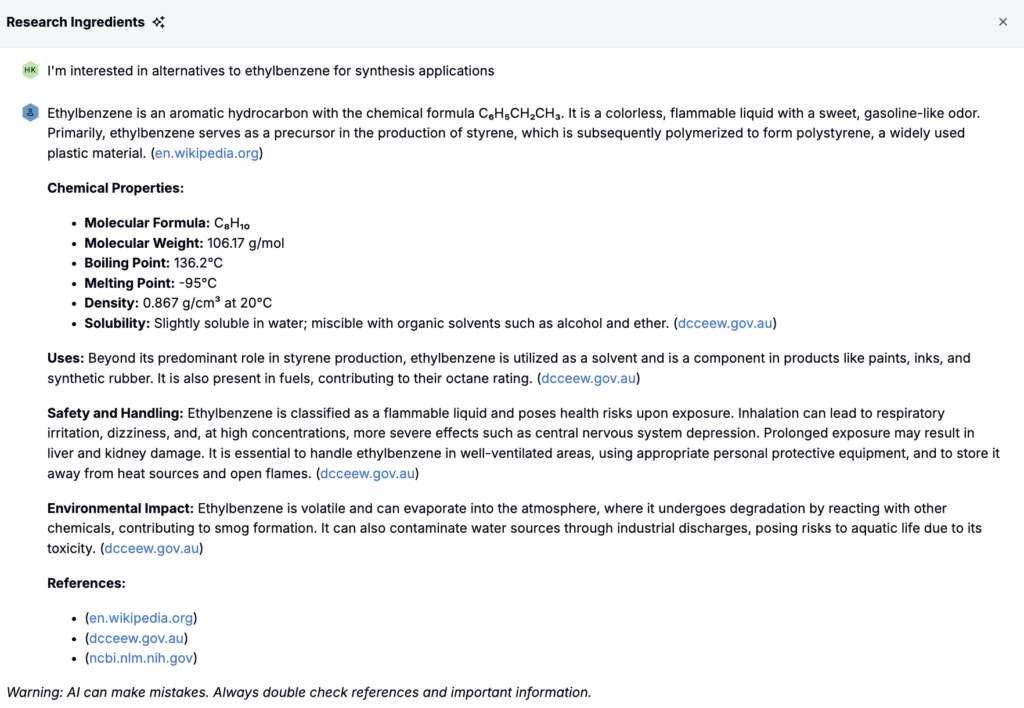1024x708 pixels.
Task: Click the user message about ethylbenzene alternatives
Action: (x=270, y=71)
